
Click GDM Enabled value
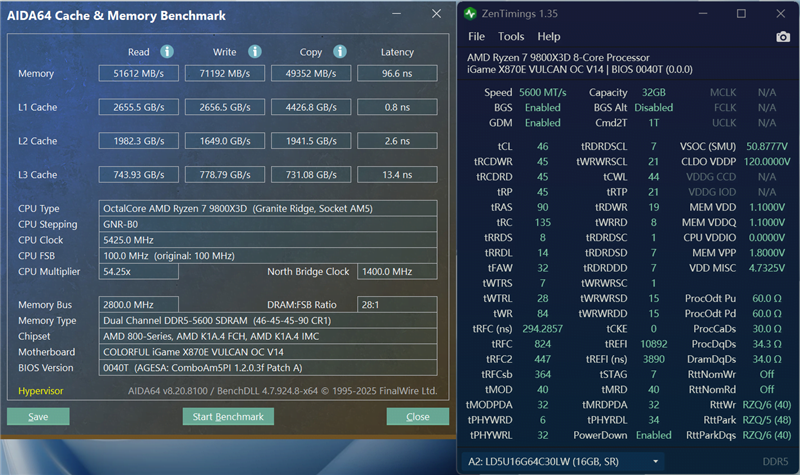coord(542,123)
